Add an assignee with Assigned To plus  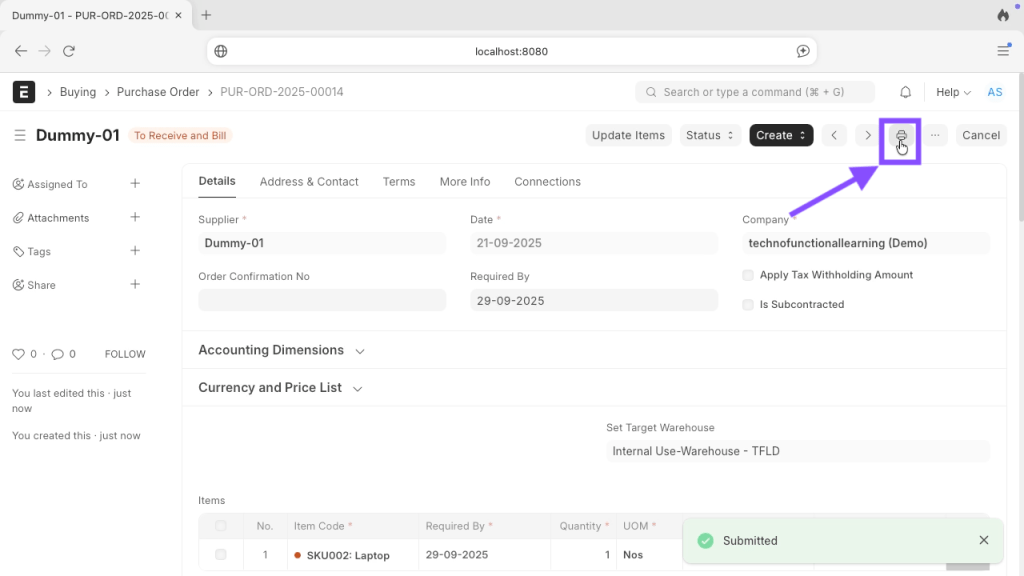[x=135, y=184]
